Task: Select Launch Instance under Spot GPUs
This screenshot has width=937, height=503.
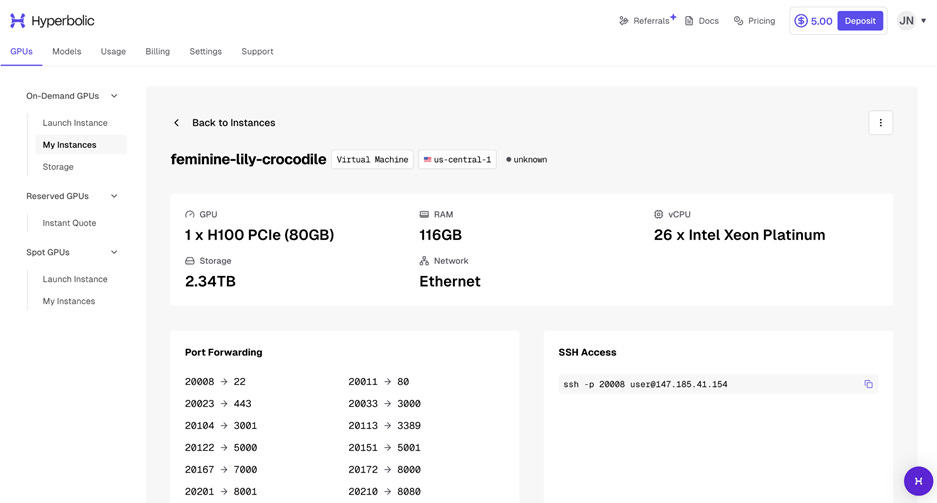Action: click(75, 279)
